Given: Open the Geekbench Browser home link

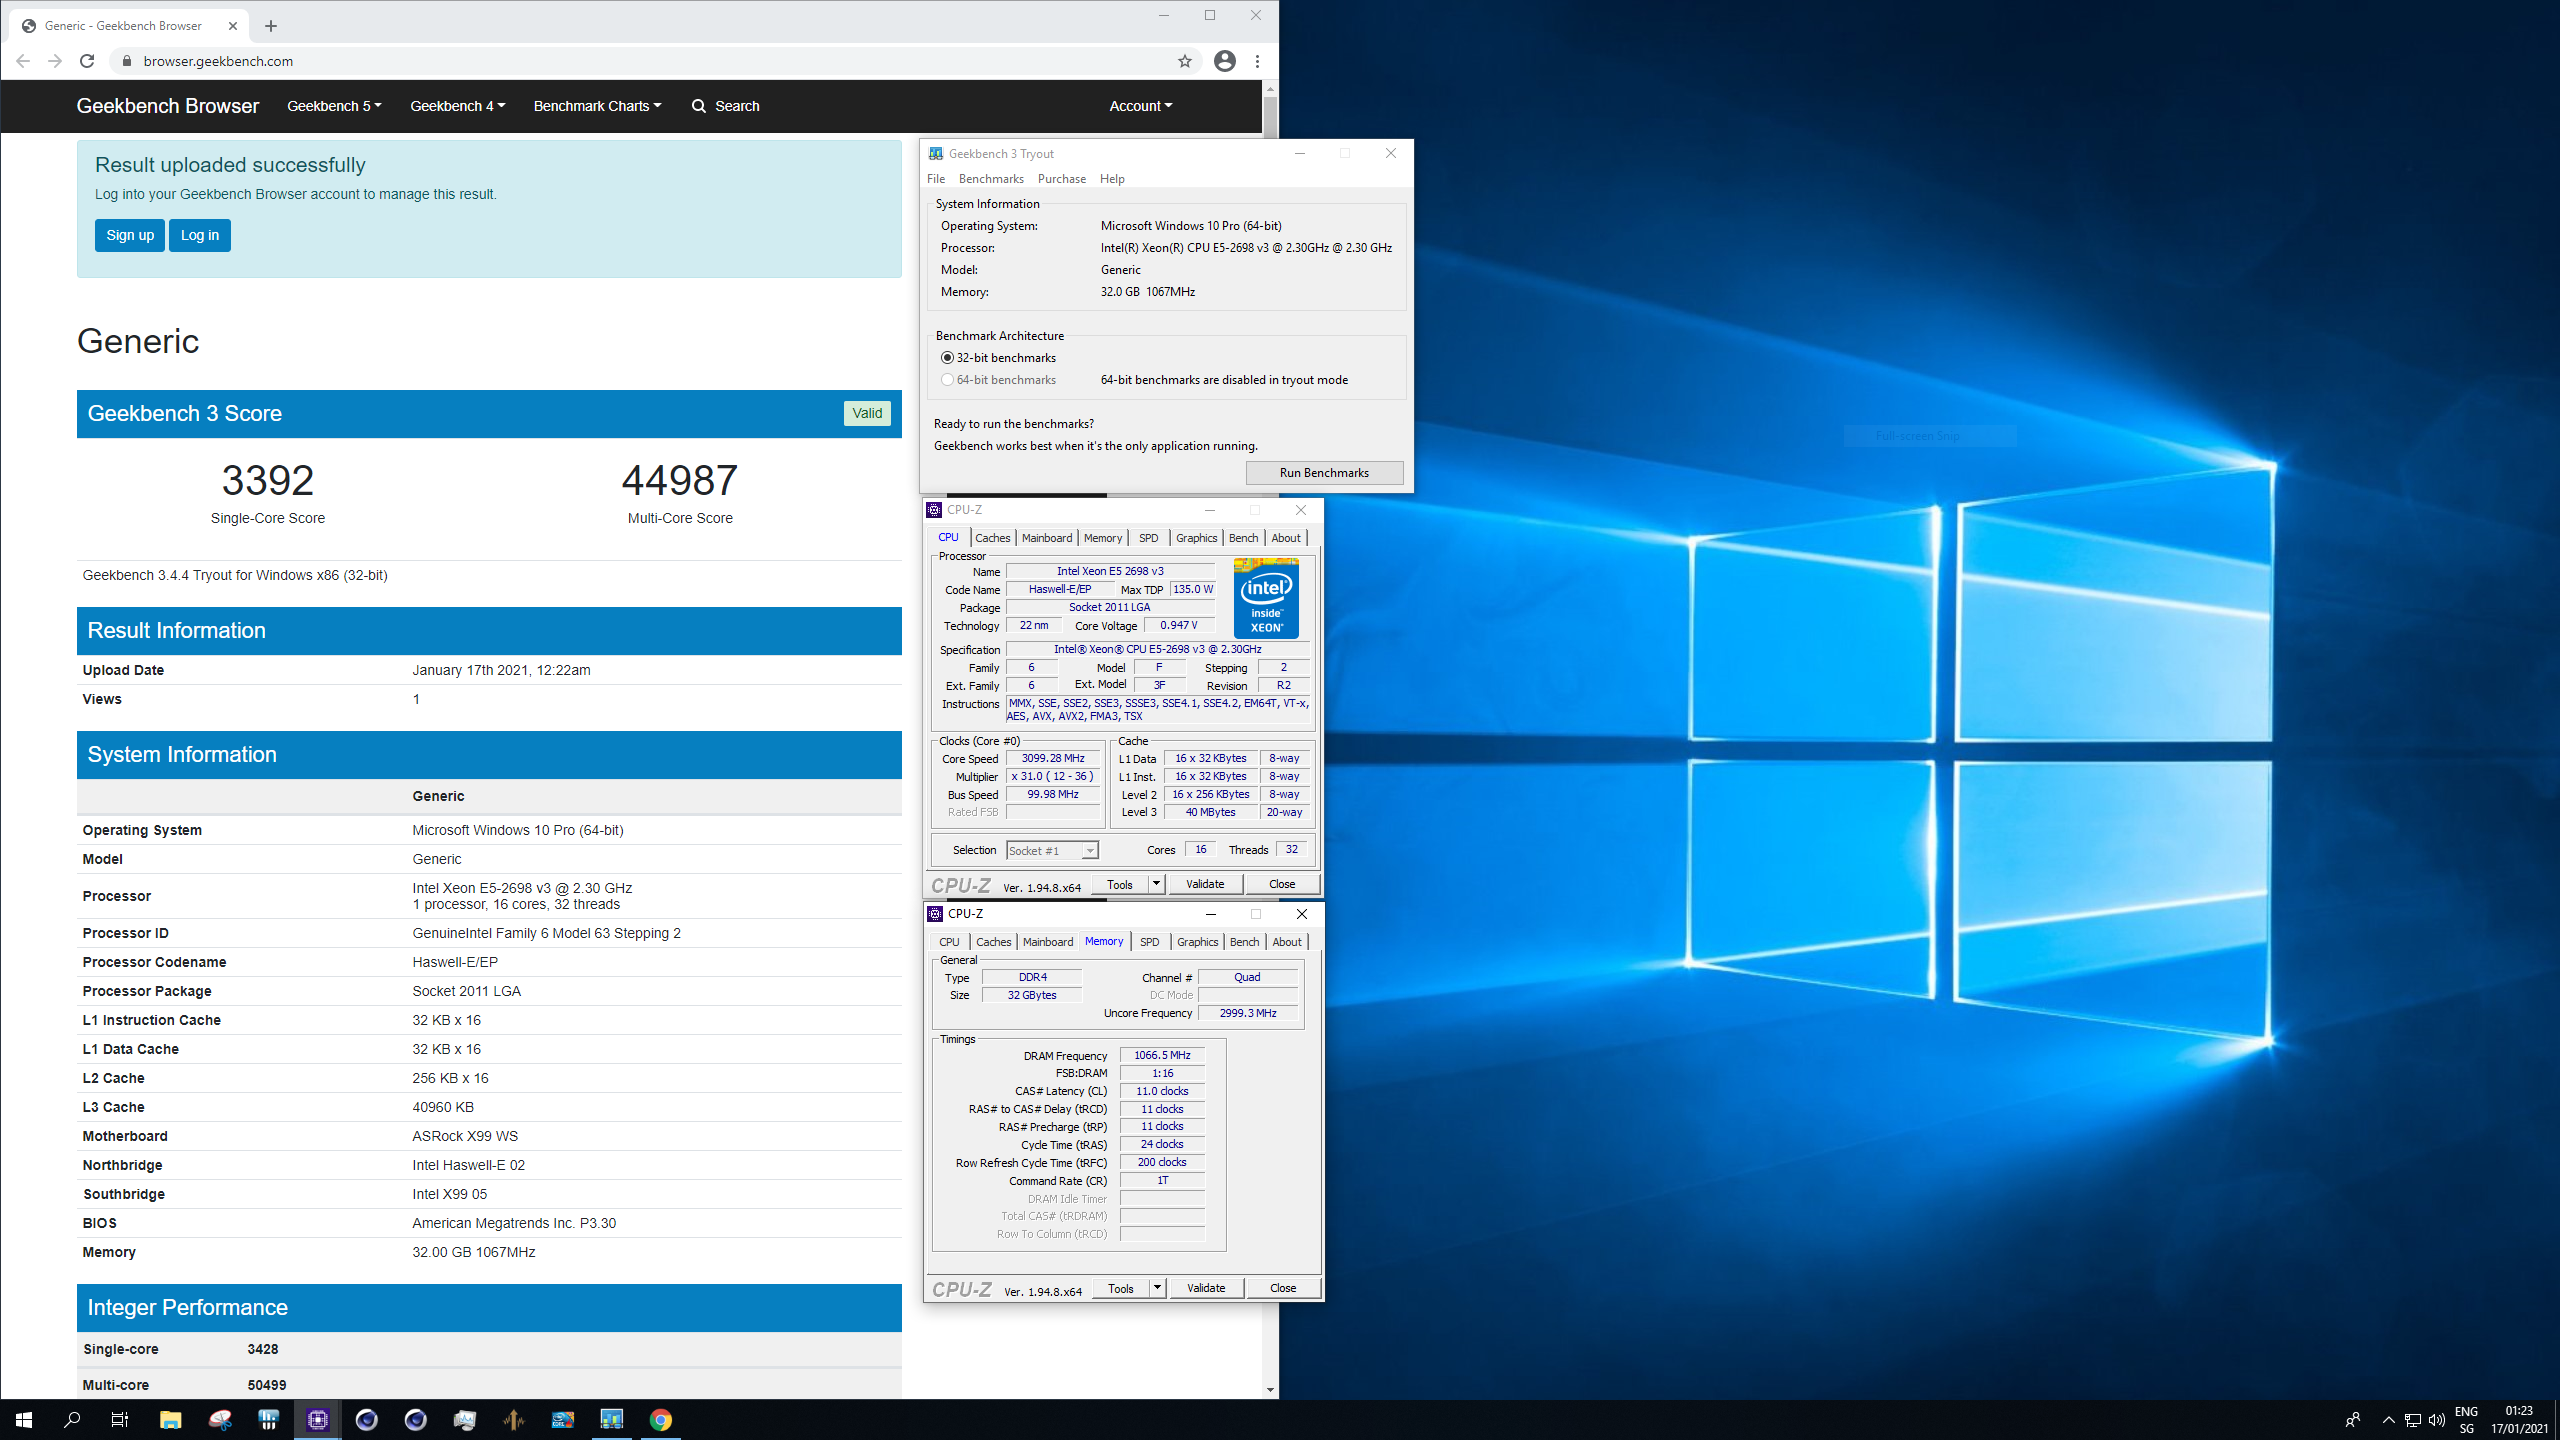Looking at the screenshot, I should click(168, 106).
